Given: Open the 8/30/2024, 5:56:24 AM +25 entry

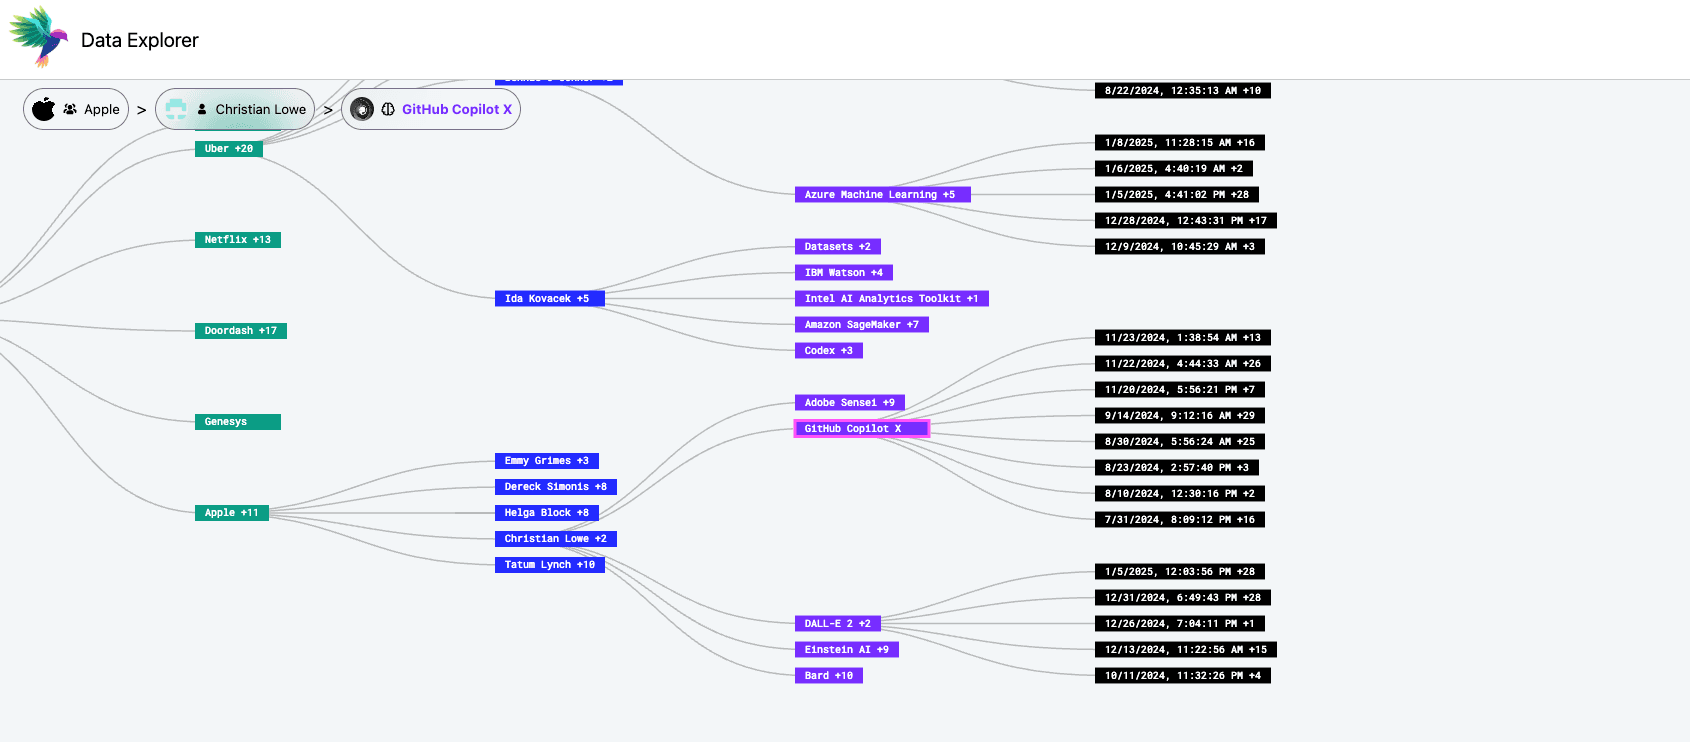Looking at the screenshot, I should point(1180,442).
